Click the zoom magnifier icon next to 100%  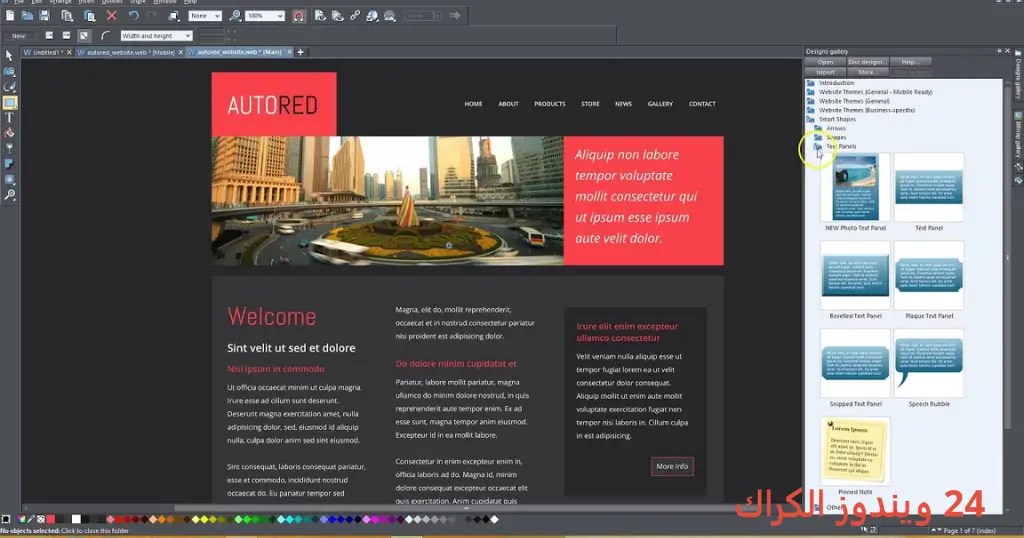[235, 16]
